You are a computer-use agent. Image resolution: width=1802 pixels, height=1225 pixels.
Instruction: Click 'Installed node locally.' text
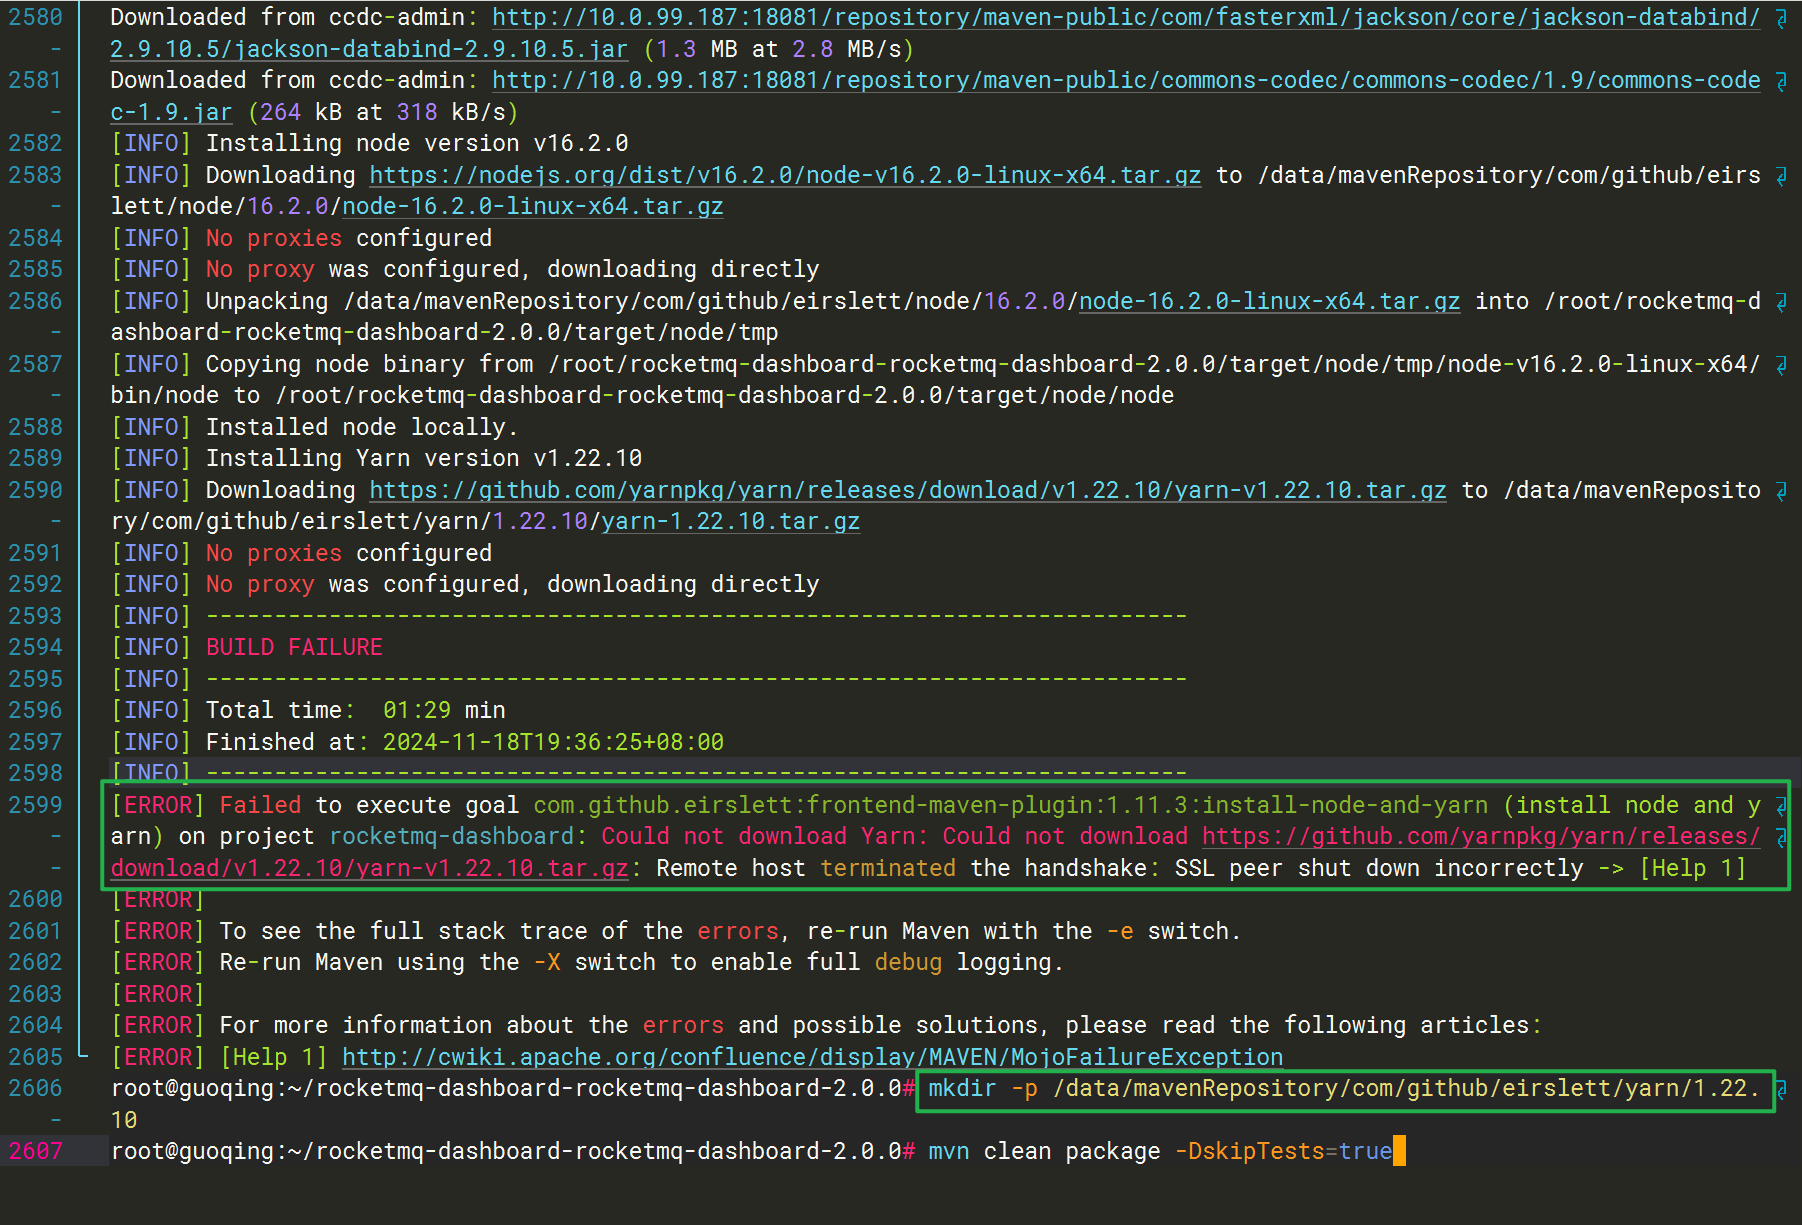pos(362,427)
